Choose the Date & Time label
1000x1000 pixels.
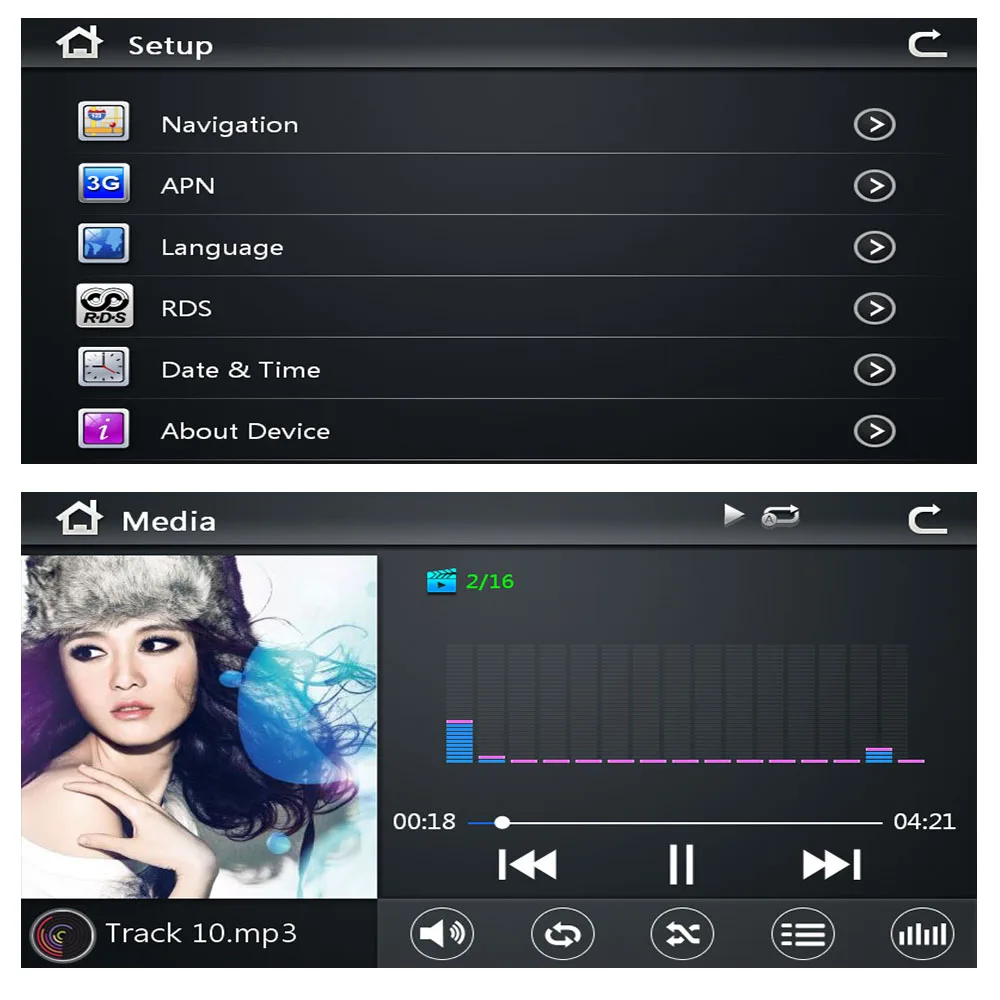click(240, 370)
